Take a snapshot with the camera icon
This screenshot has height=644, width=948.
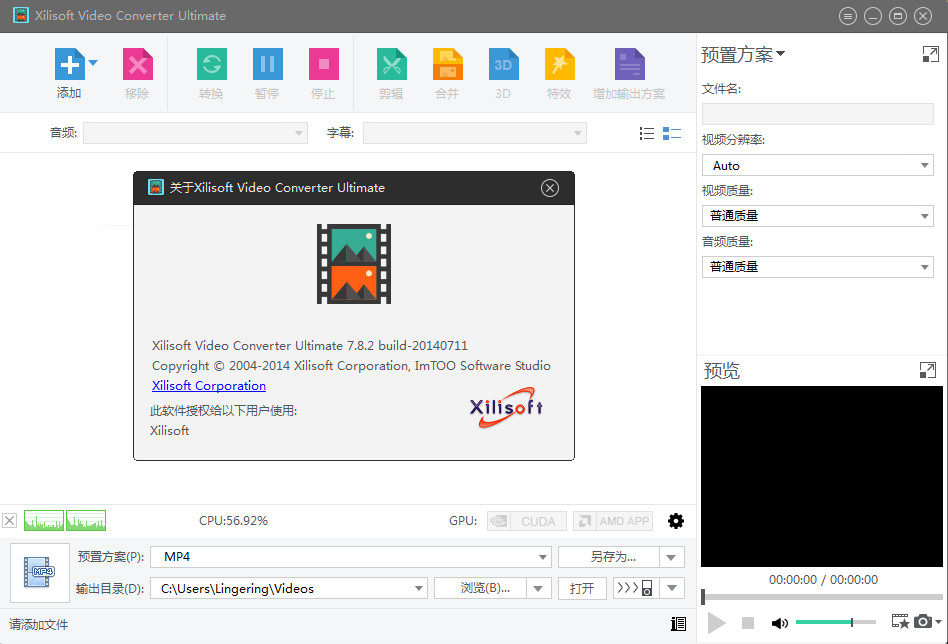coord(922,621)
